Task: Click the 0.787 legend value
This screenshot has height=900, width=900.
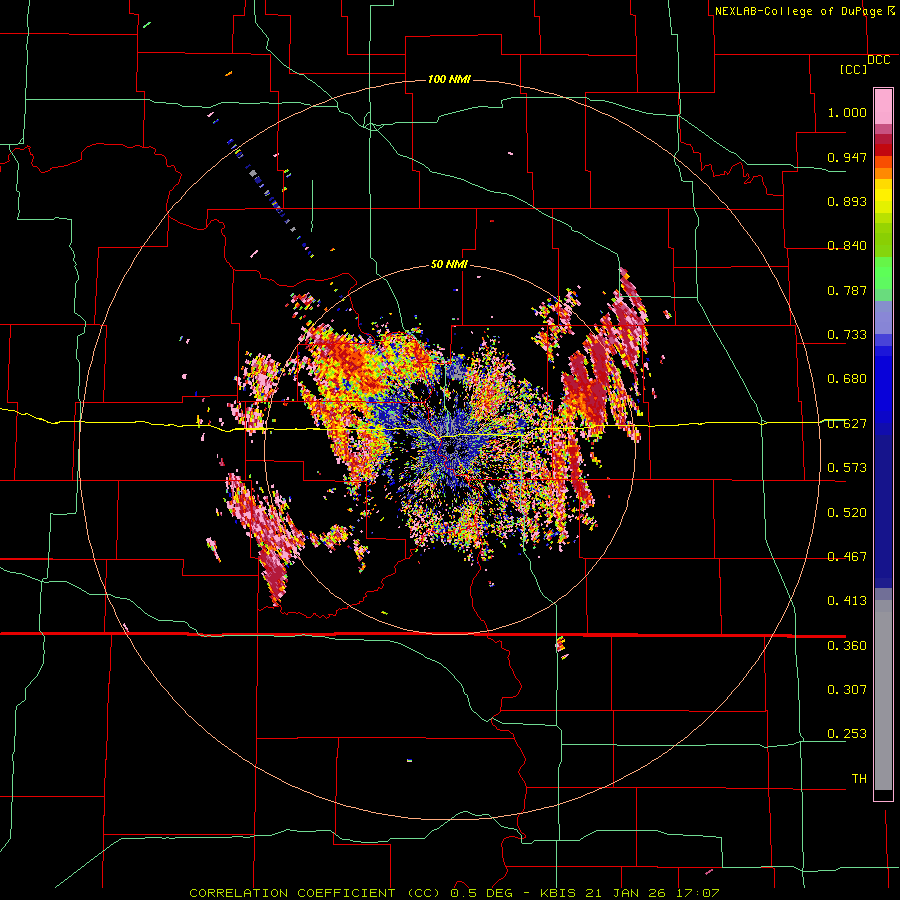Action: click(847, 290)
